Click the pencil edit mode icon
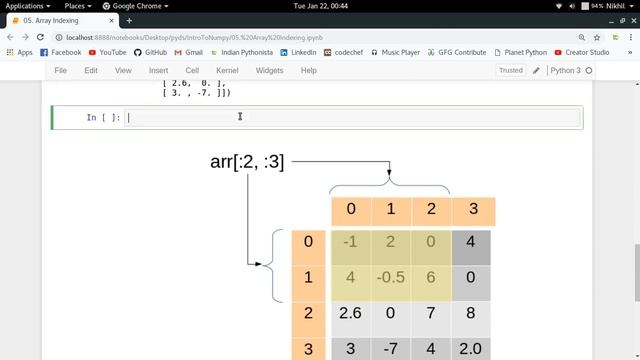The image size is (640, 360). pyautogui.click(x=536, y=71)
